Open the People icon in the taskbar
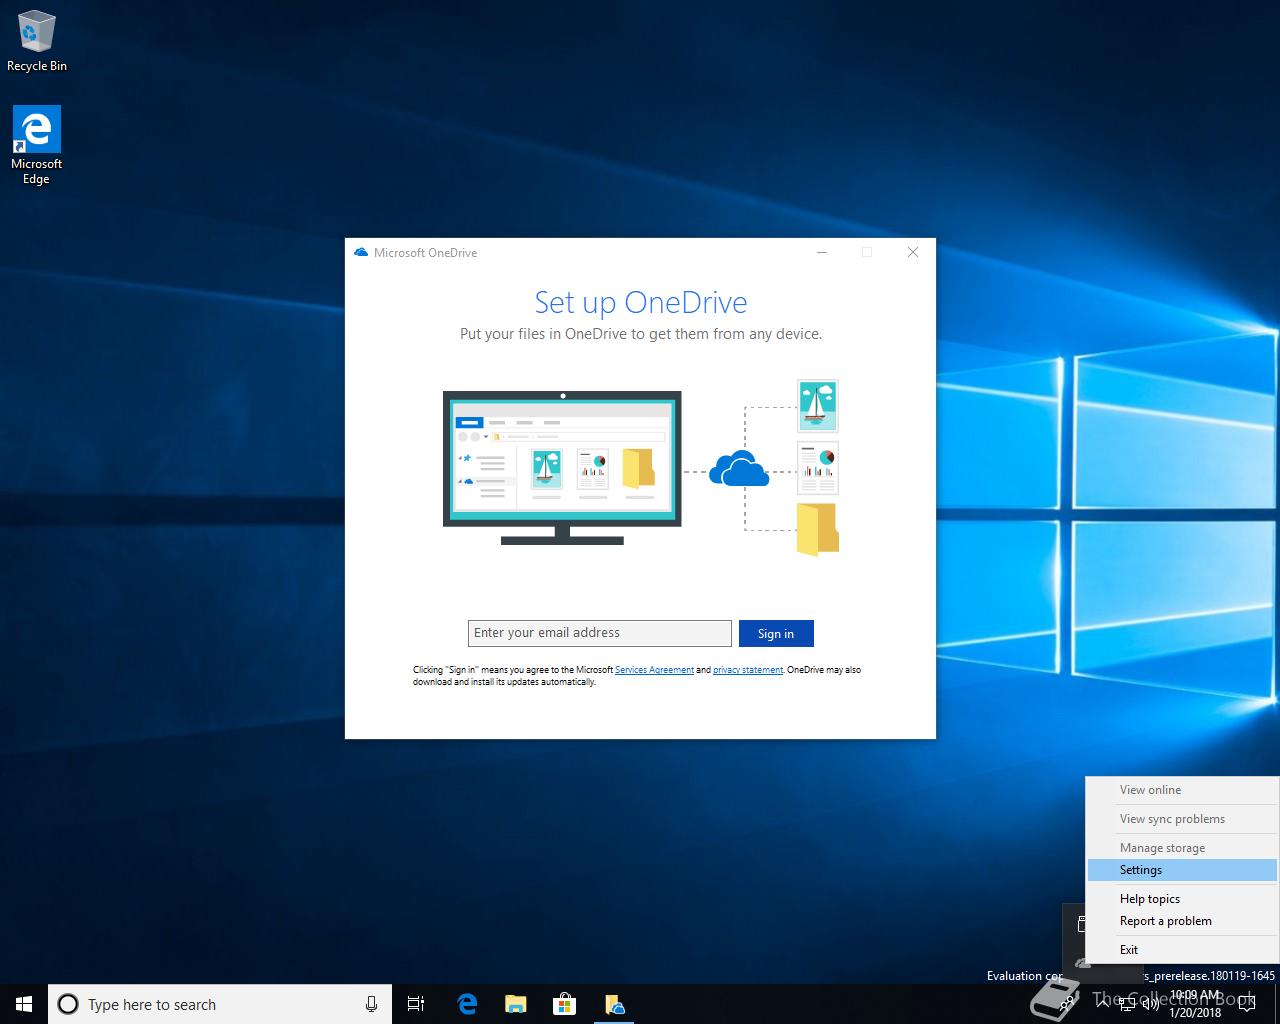 tap(1065, 1004)
